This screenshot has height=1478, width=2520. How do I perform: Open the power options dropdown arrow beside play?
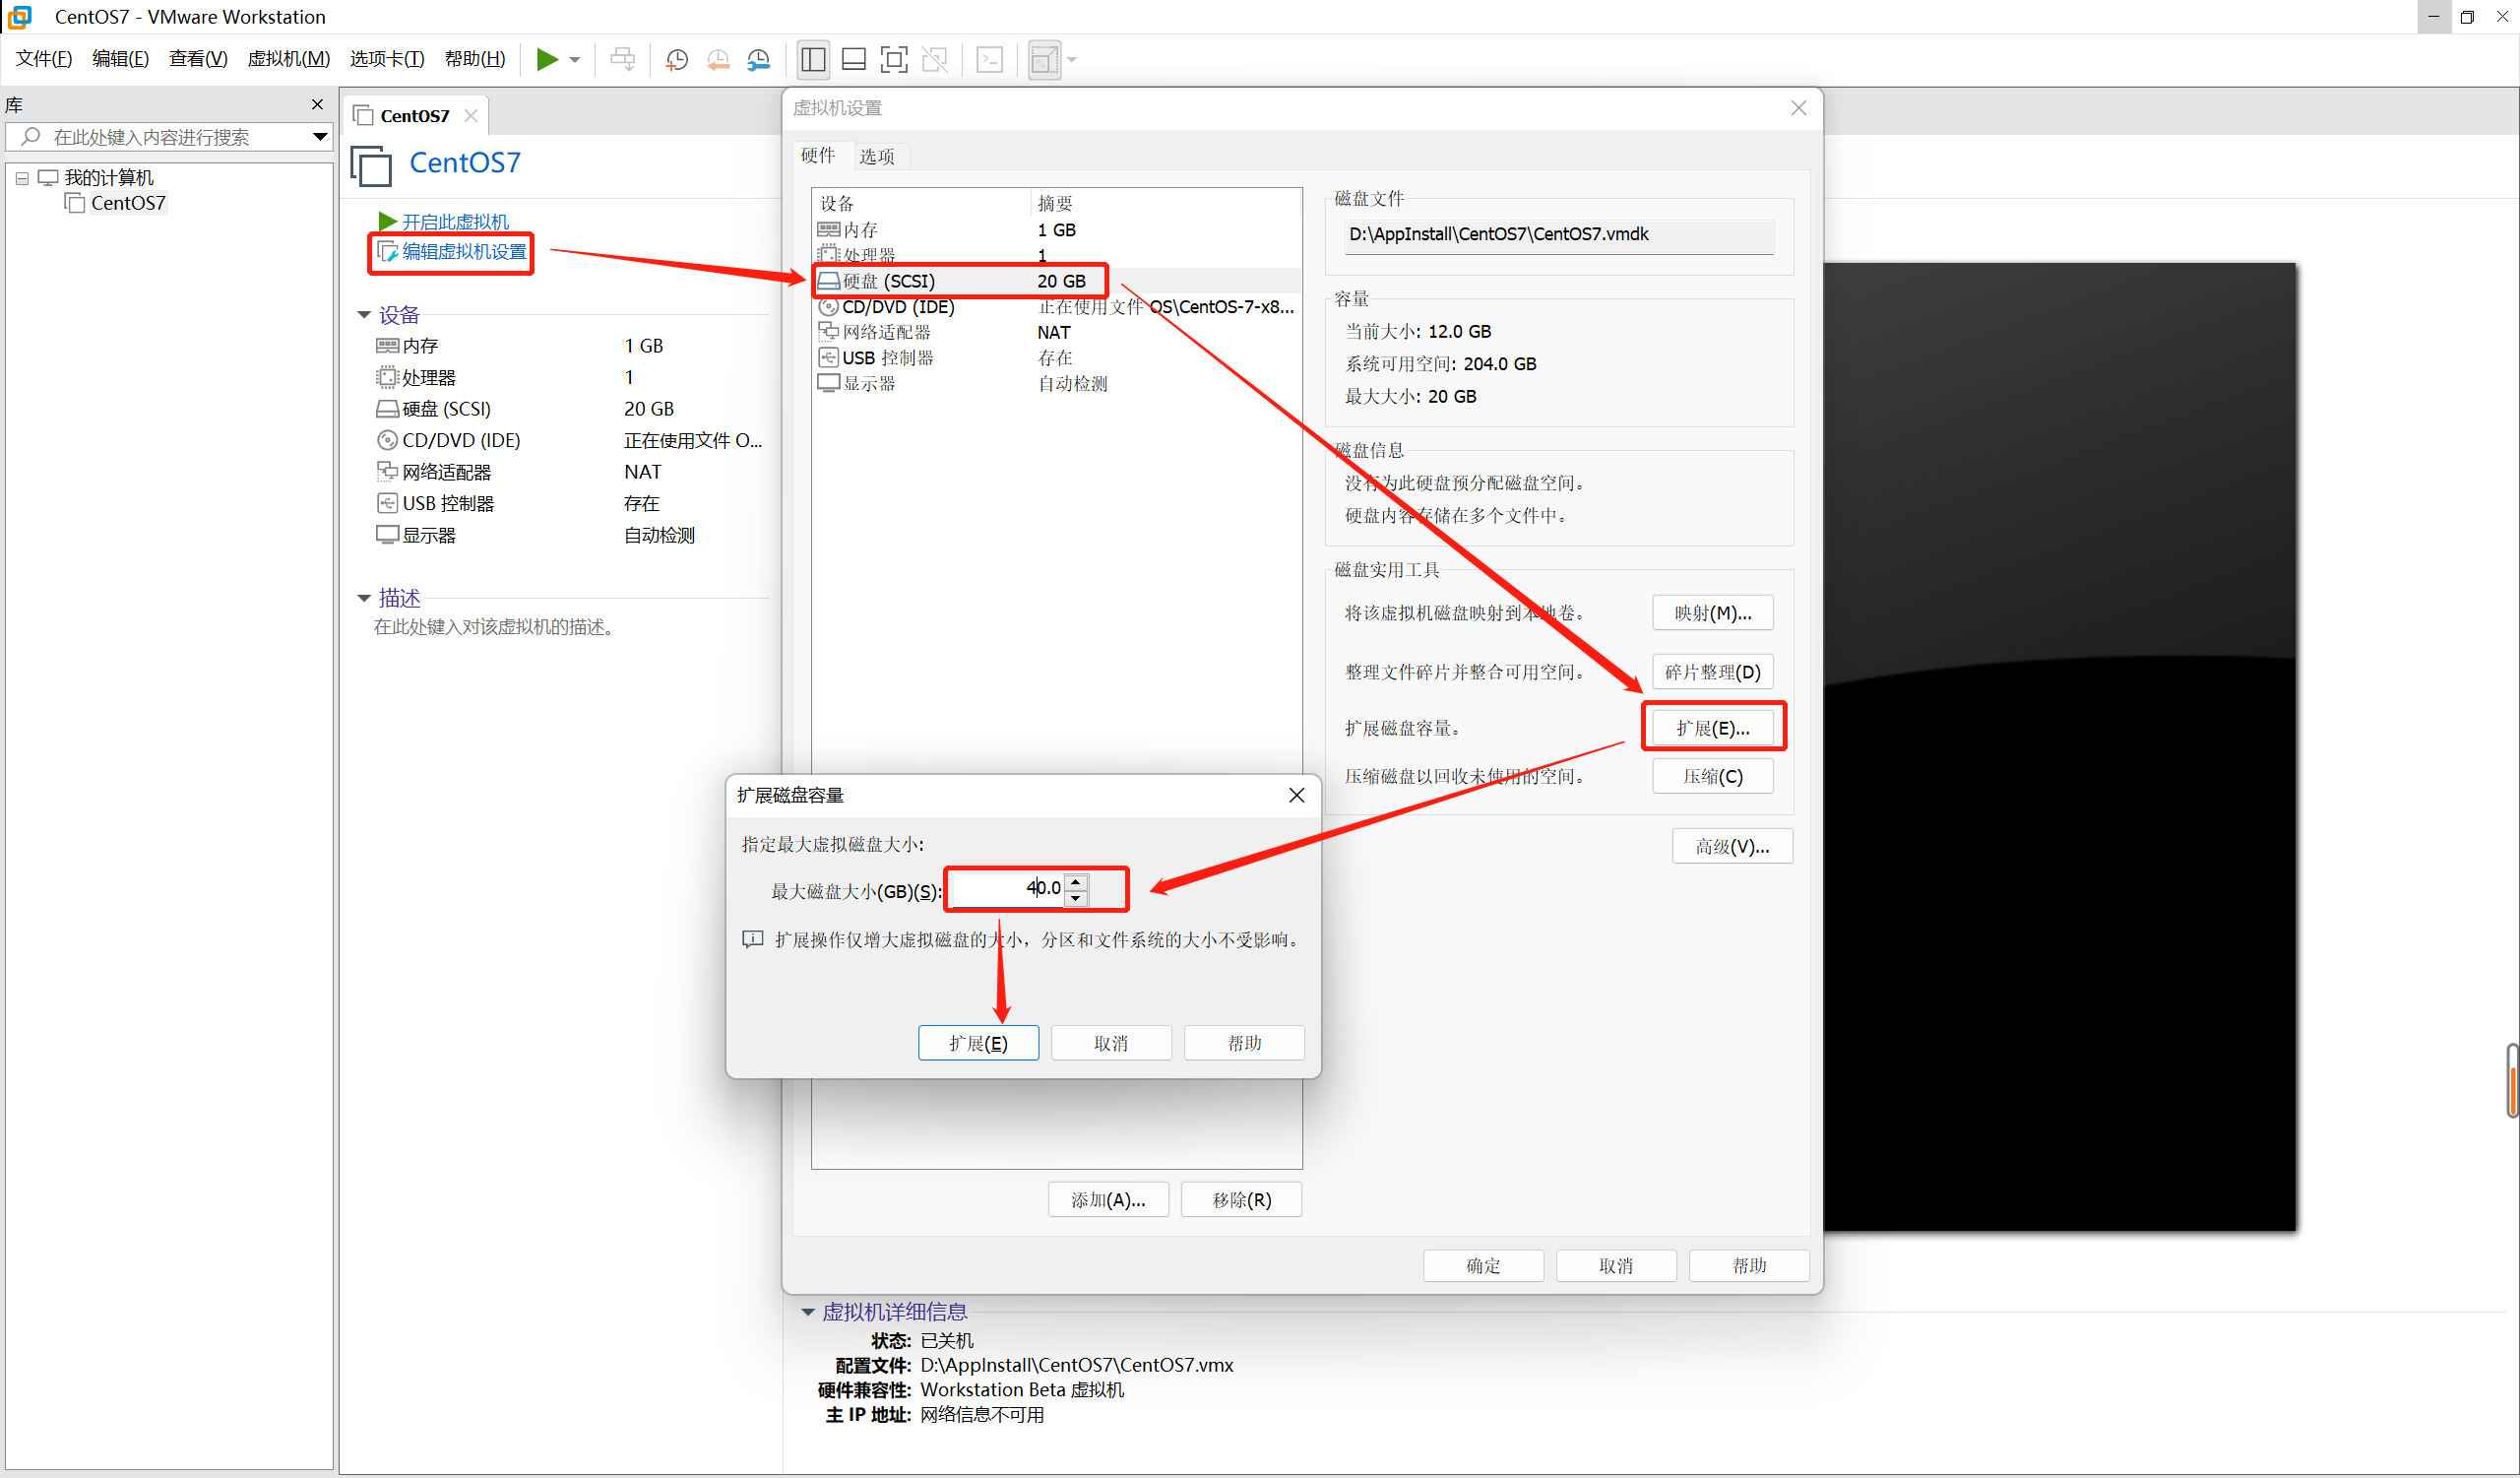(x=575, y=60)
